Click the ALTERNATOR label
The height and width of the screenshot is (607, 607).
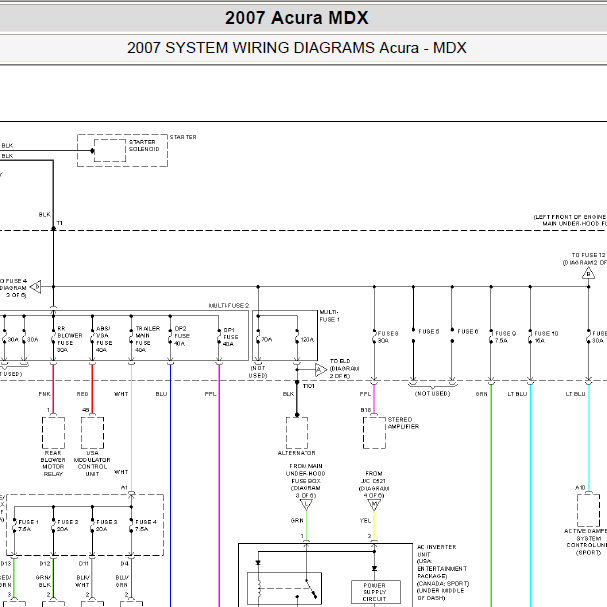(x=297, y=453)
